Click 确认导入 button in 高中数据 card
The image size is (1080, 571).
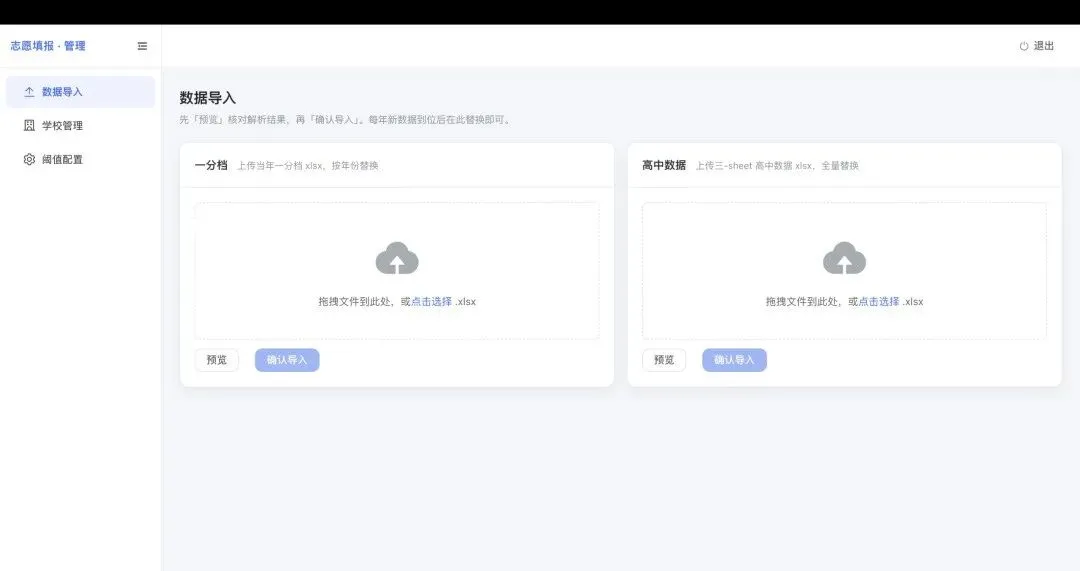tap(734, 360)
